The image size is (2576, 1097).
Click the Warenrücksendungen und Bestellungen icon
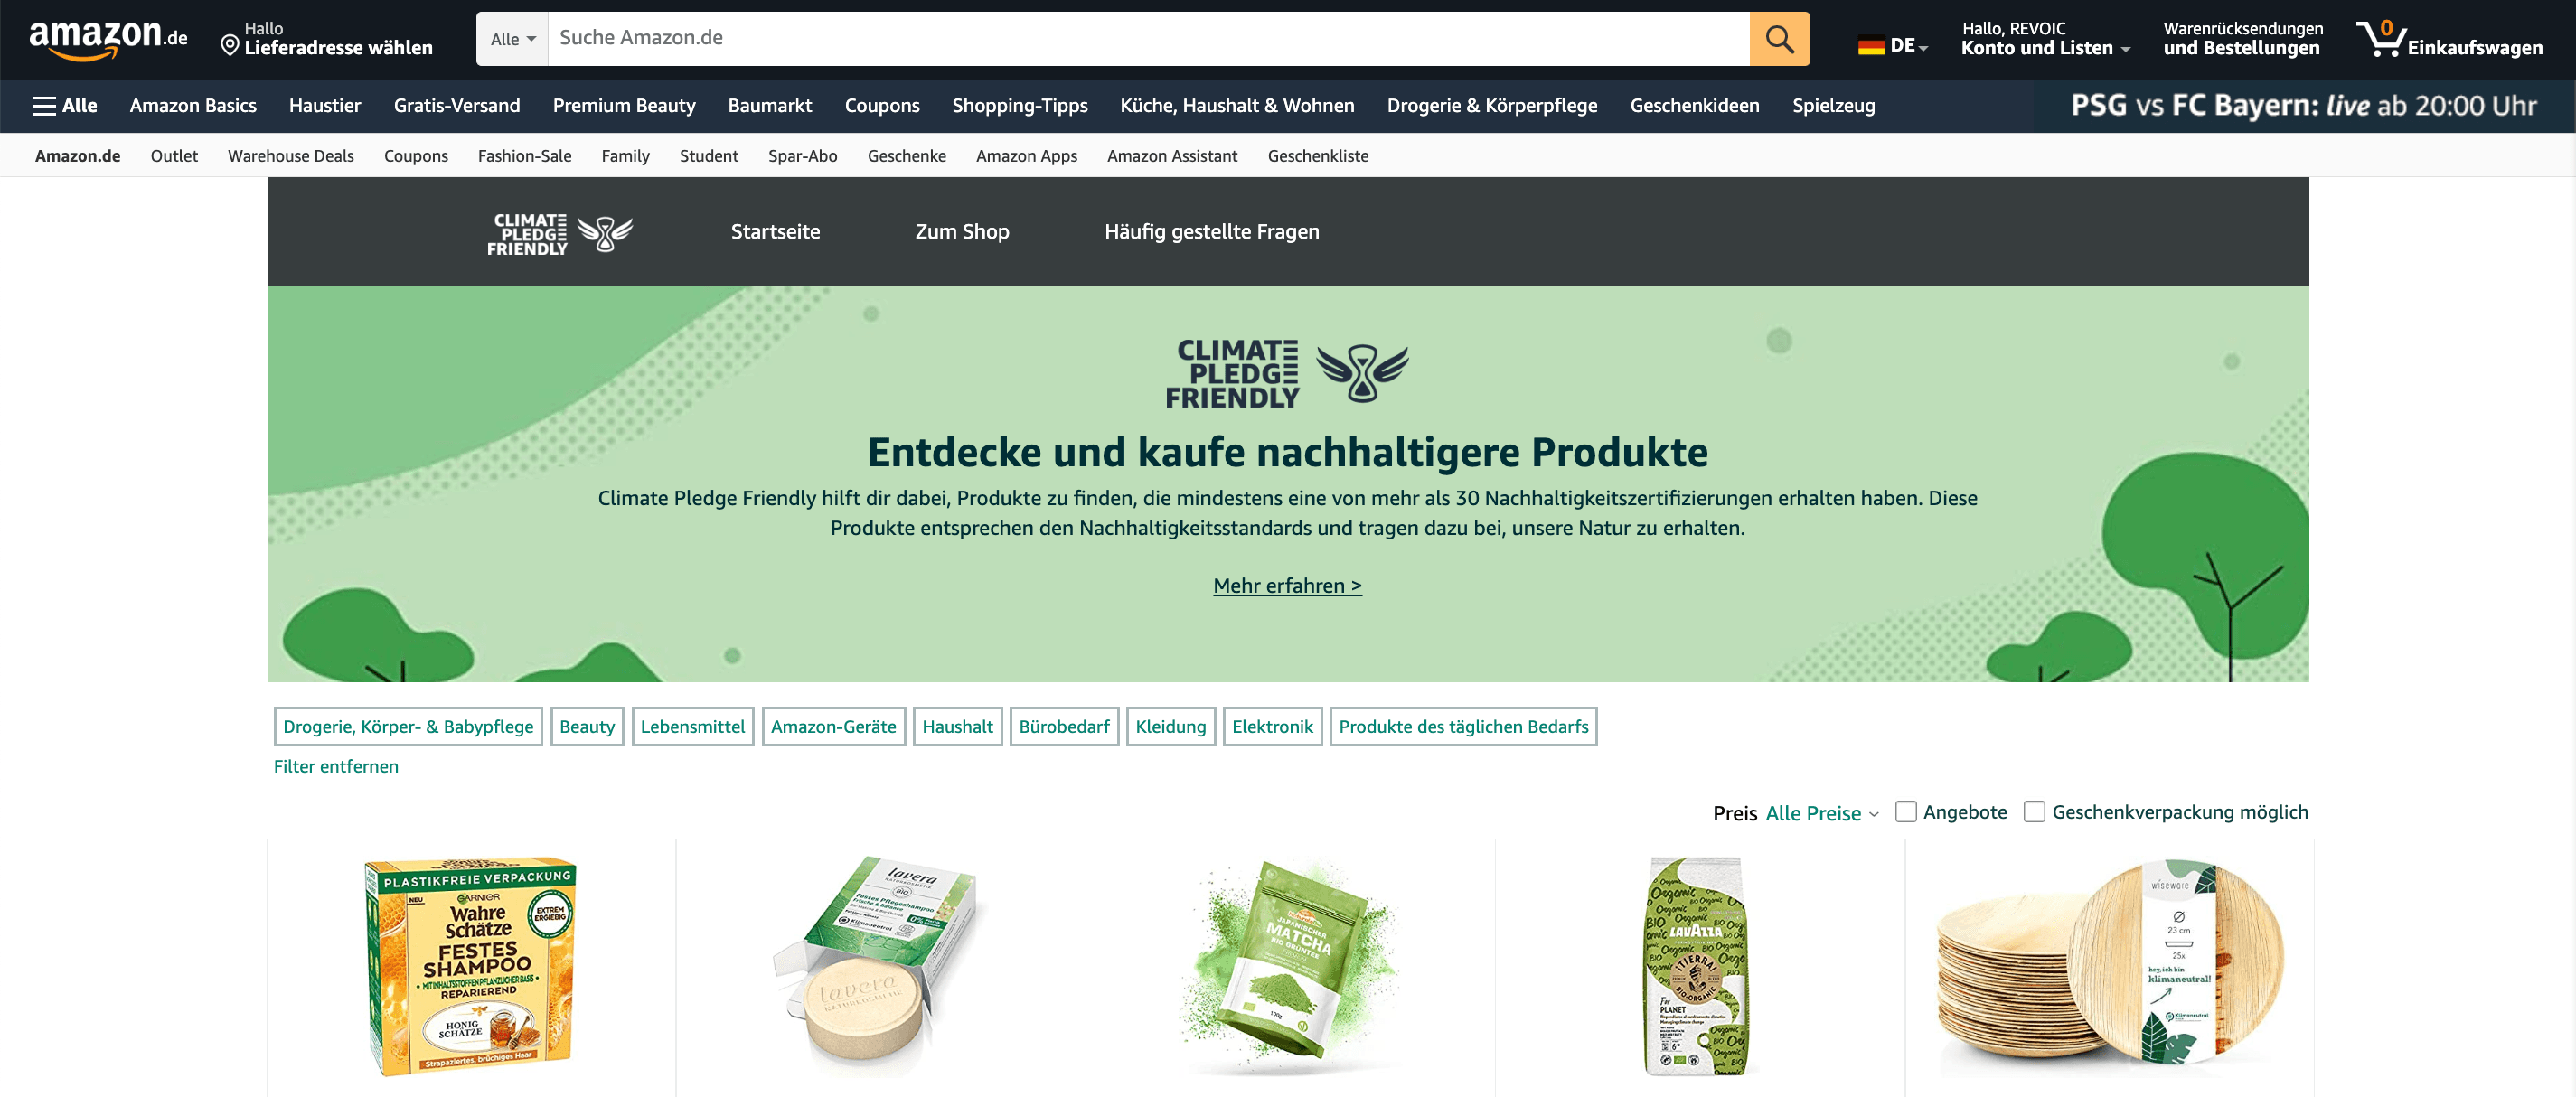pyautogui.click(x=2241, y=38)
